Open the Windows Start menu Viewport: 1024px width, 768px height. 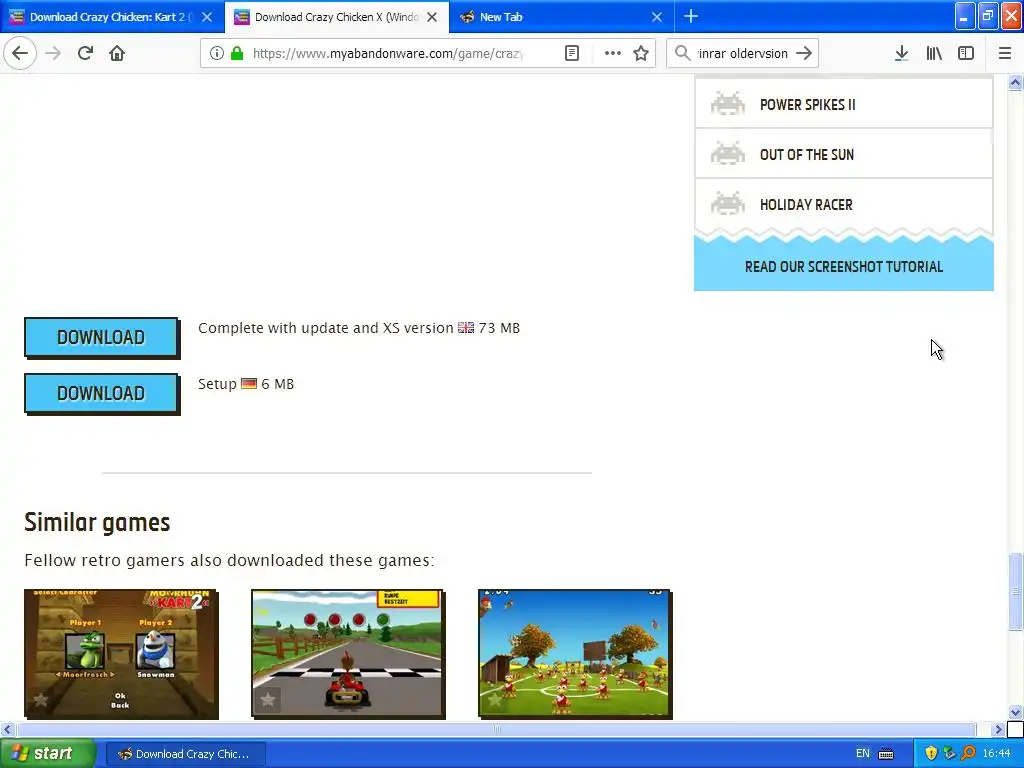pyautogui.click(x=47, y=753)
